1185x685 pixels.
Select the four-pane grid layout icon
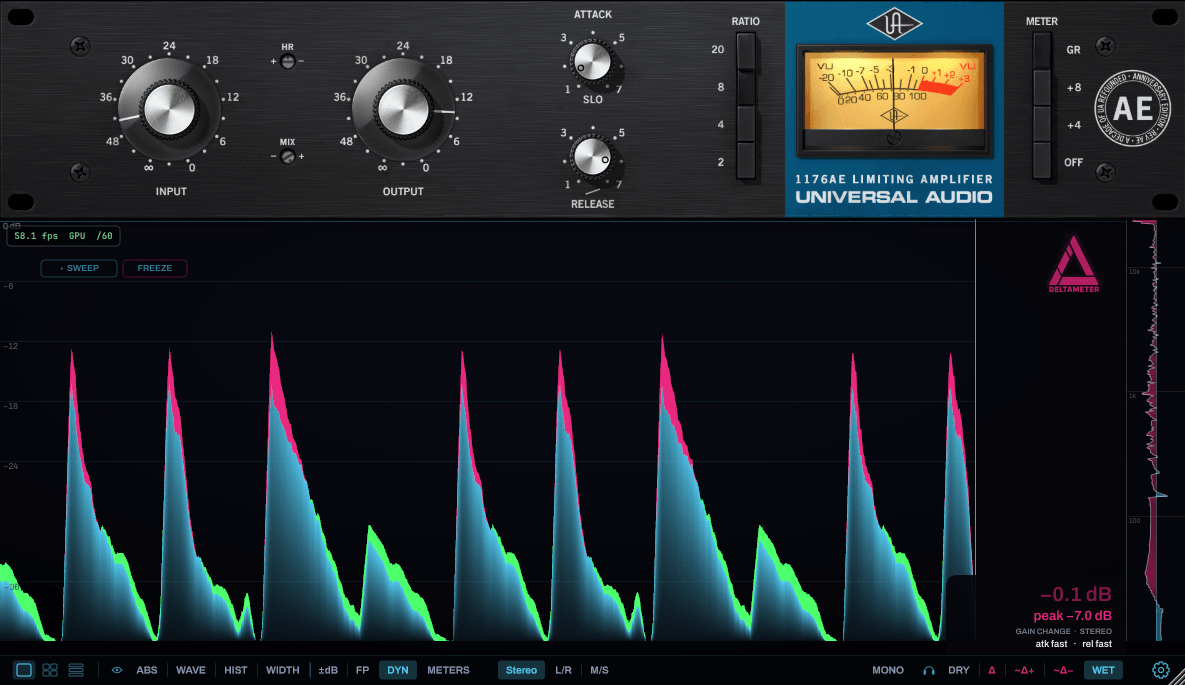(x=50, y=670)
